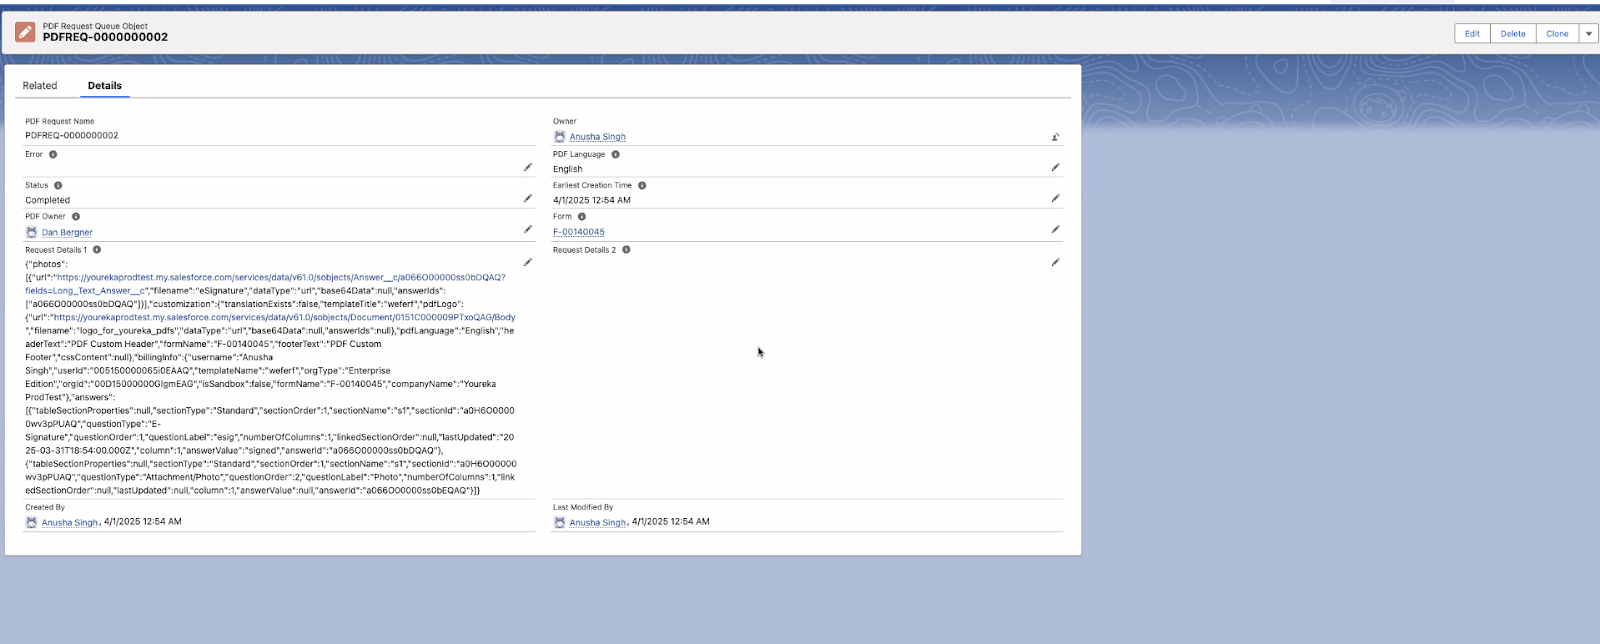
Task: Show help info for Form field
Action: pos(582,216)
